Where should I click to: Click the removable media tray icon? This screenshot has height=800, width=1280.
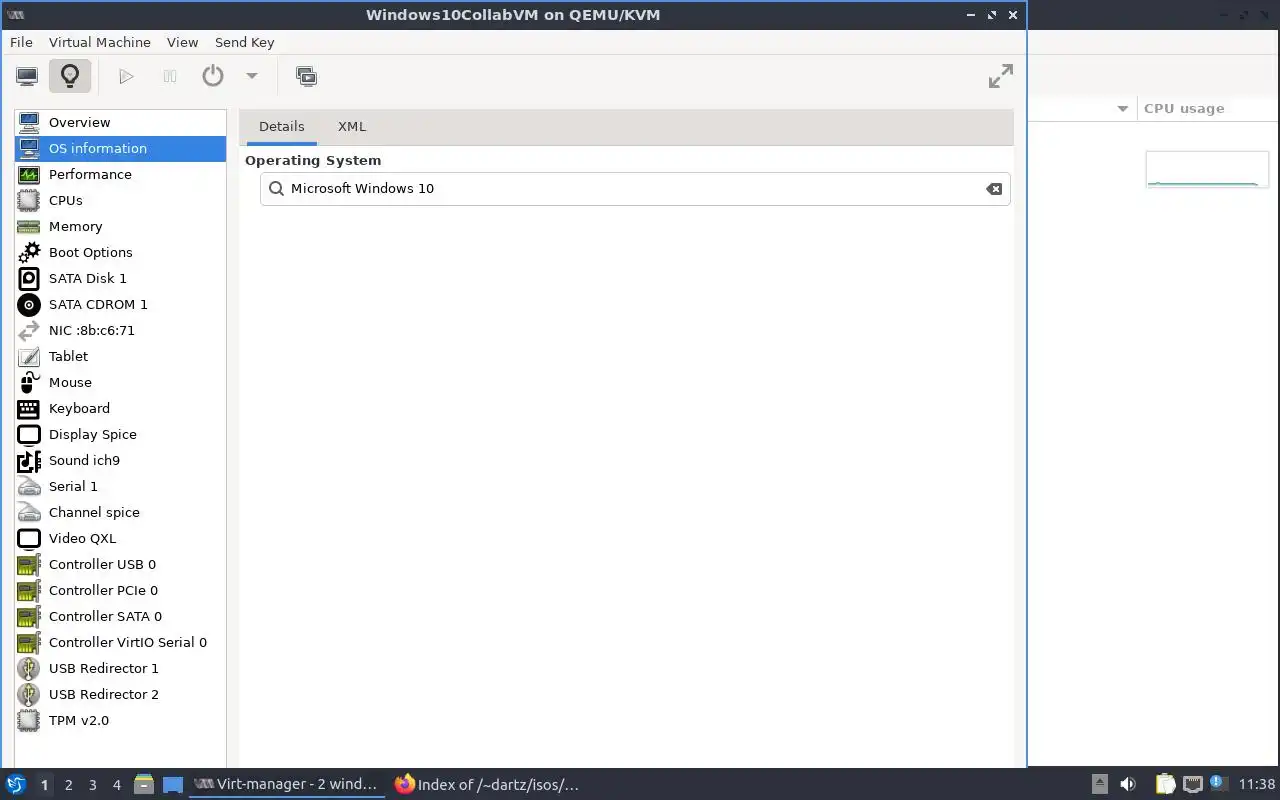click(x=1099, y=784)
